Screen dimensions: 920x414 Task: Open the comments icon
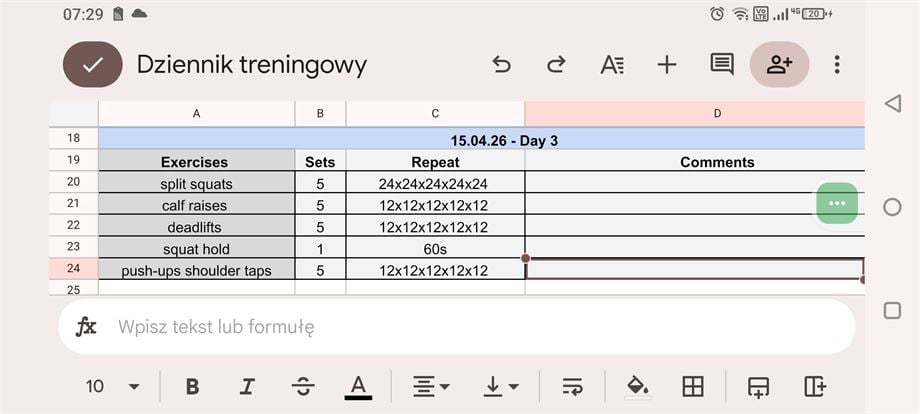click(x=722, y=65)
